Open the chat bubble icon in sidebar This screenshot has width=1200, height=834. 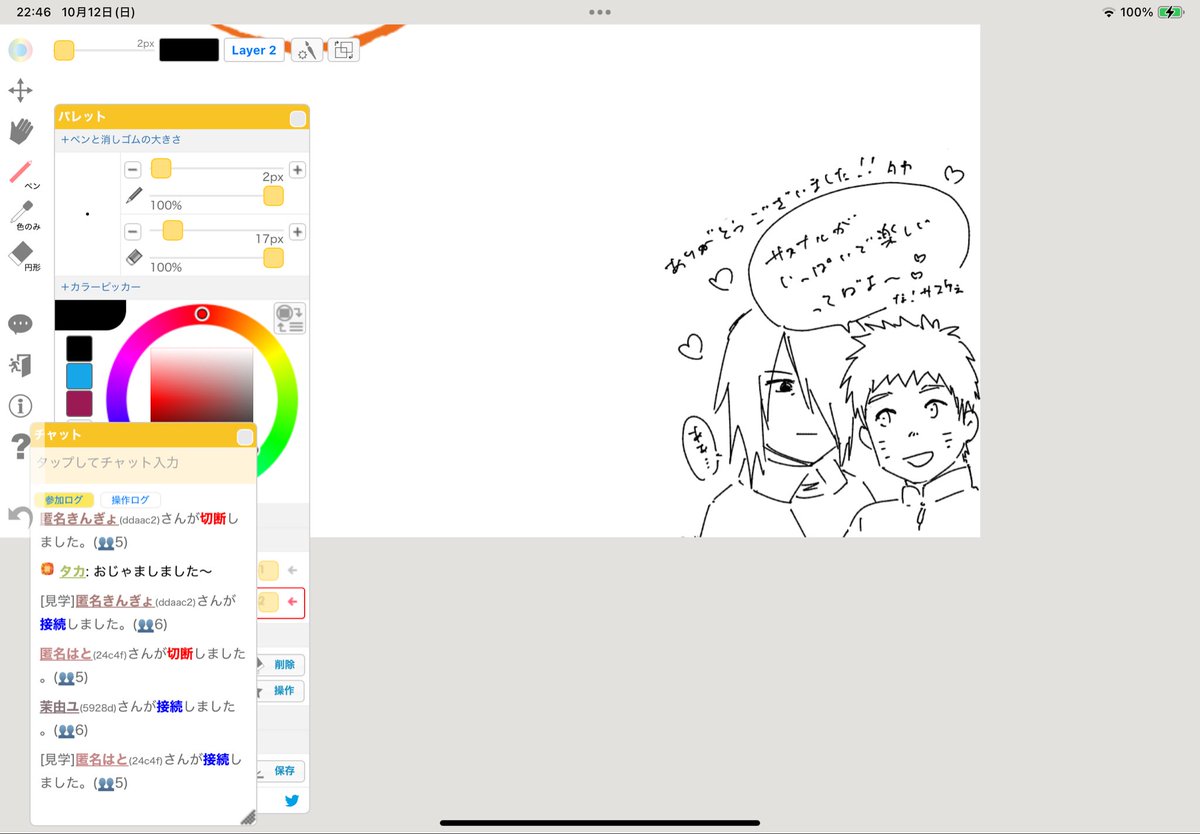coord(20,324)
